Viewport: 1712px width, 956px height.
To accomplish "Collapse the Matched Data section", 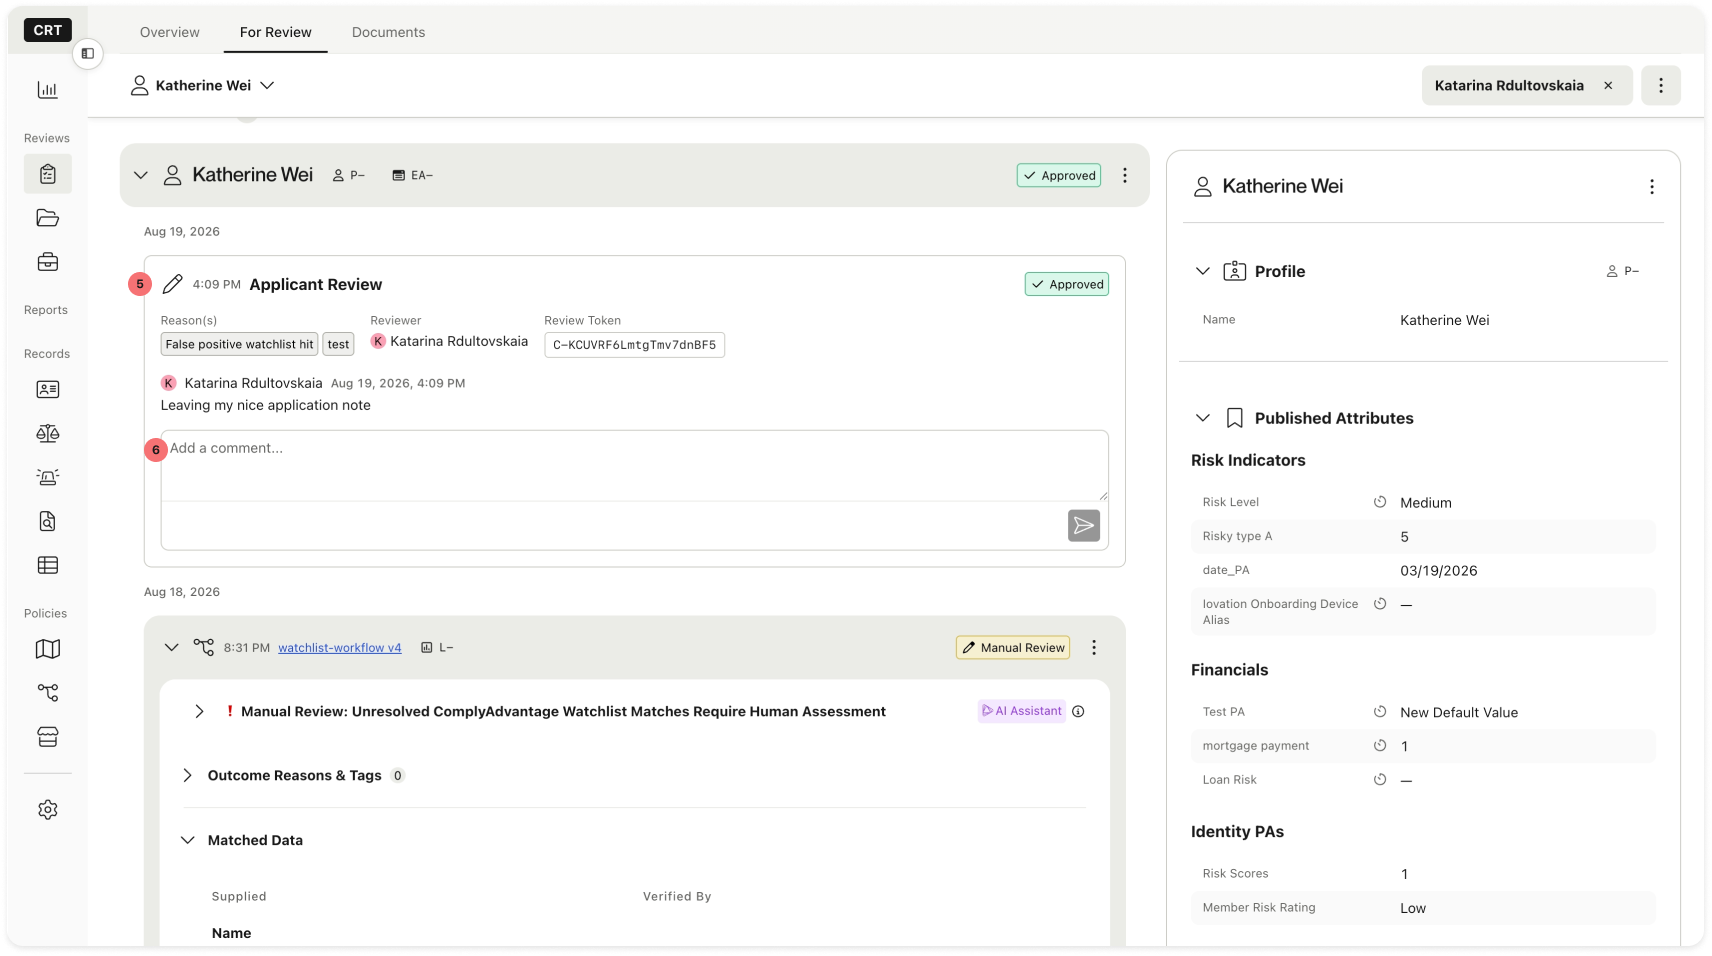I will (187, 840).
